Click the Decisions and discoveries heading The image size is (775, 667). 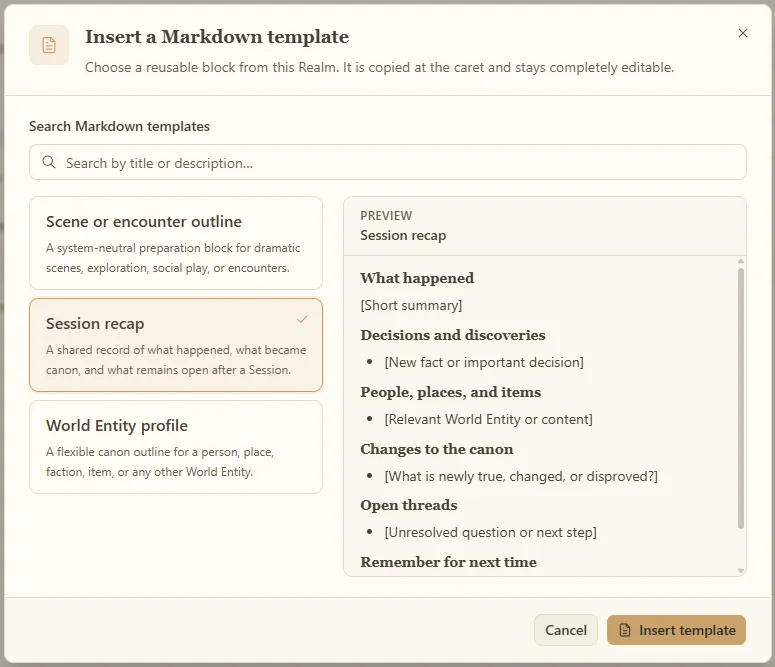click(453, 335)
